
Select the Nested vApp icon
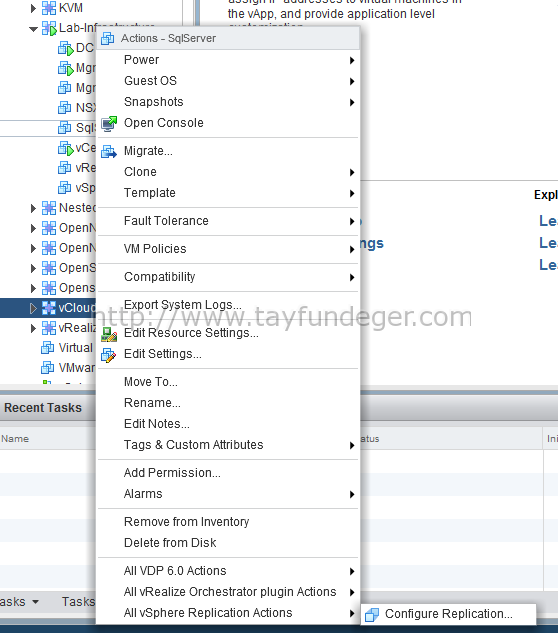(x=49, y=208)
